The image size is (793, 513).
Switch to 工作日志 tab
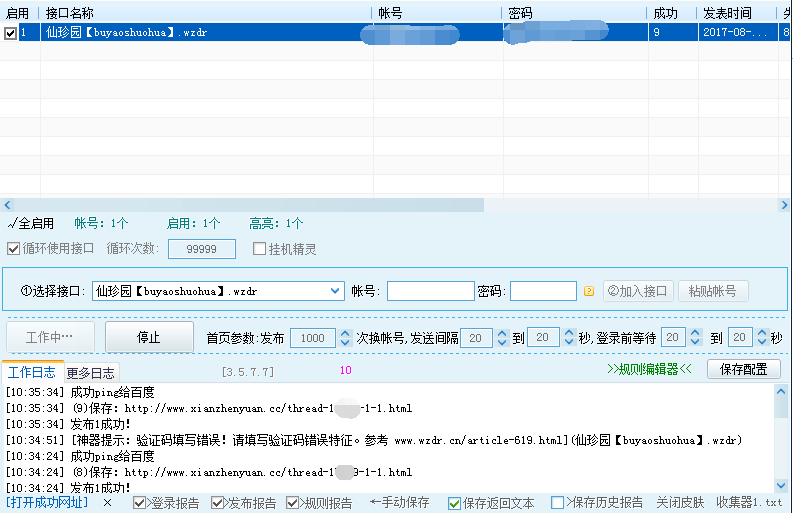[x=32, y=372]
